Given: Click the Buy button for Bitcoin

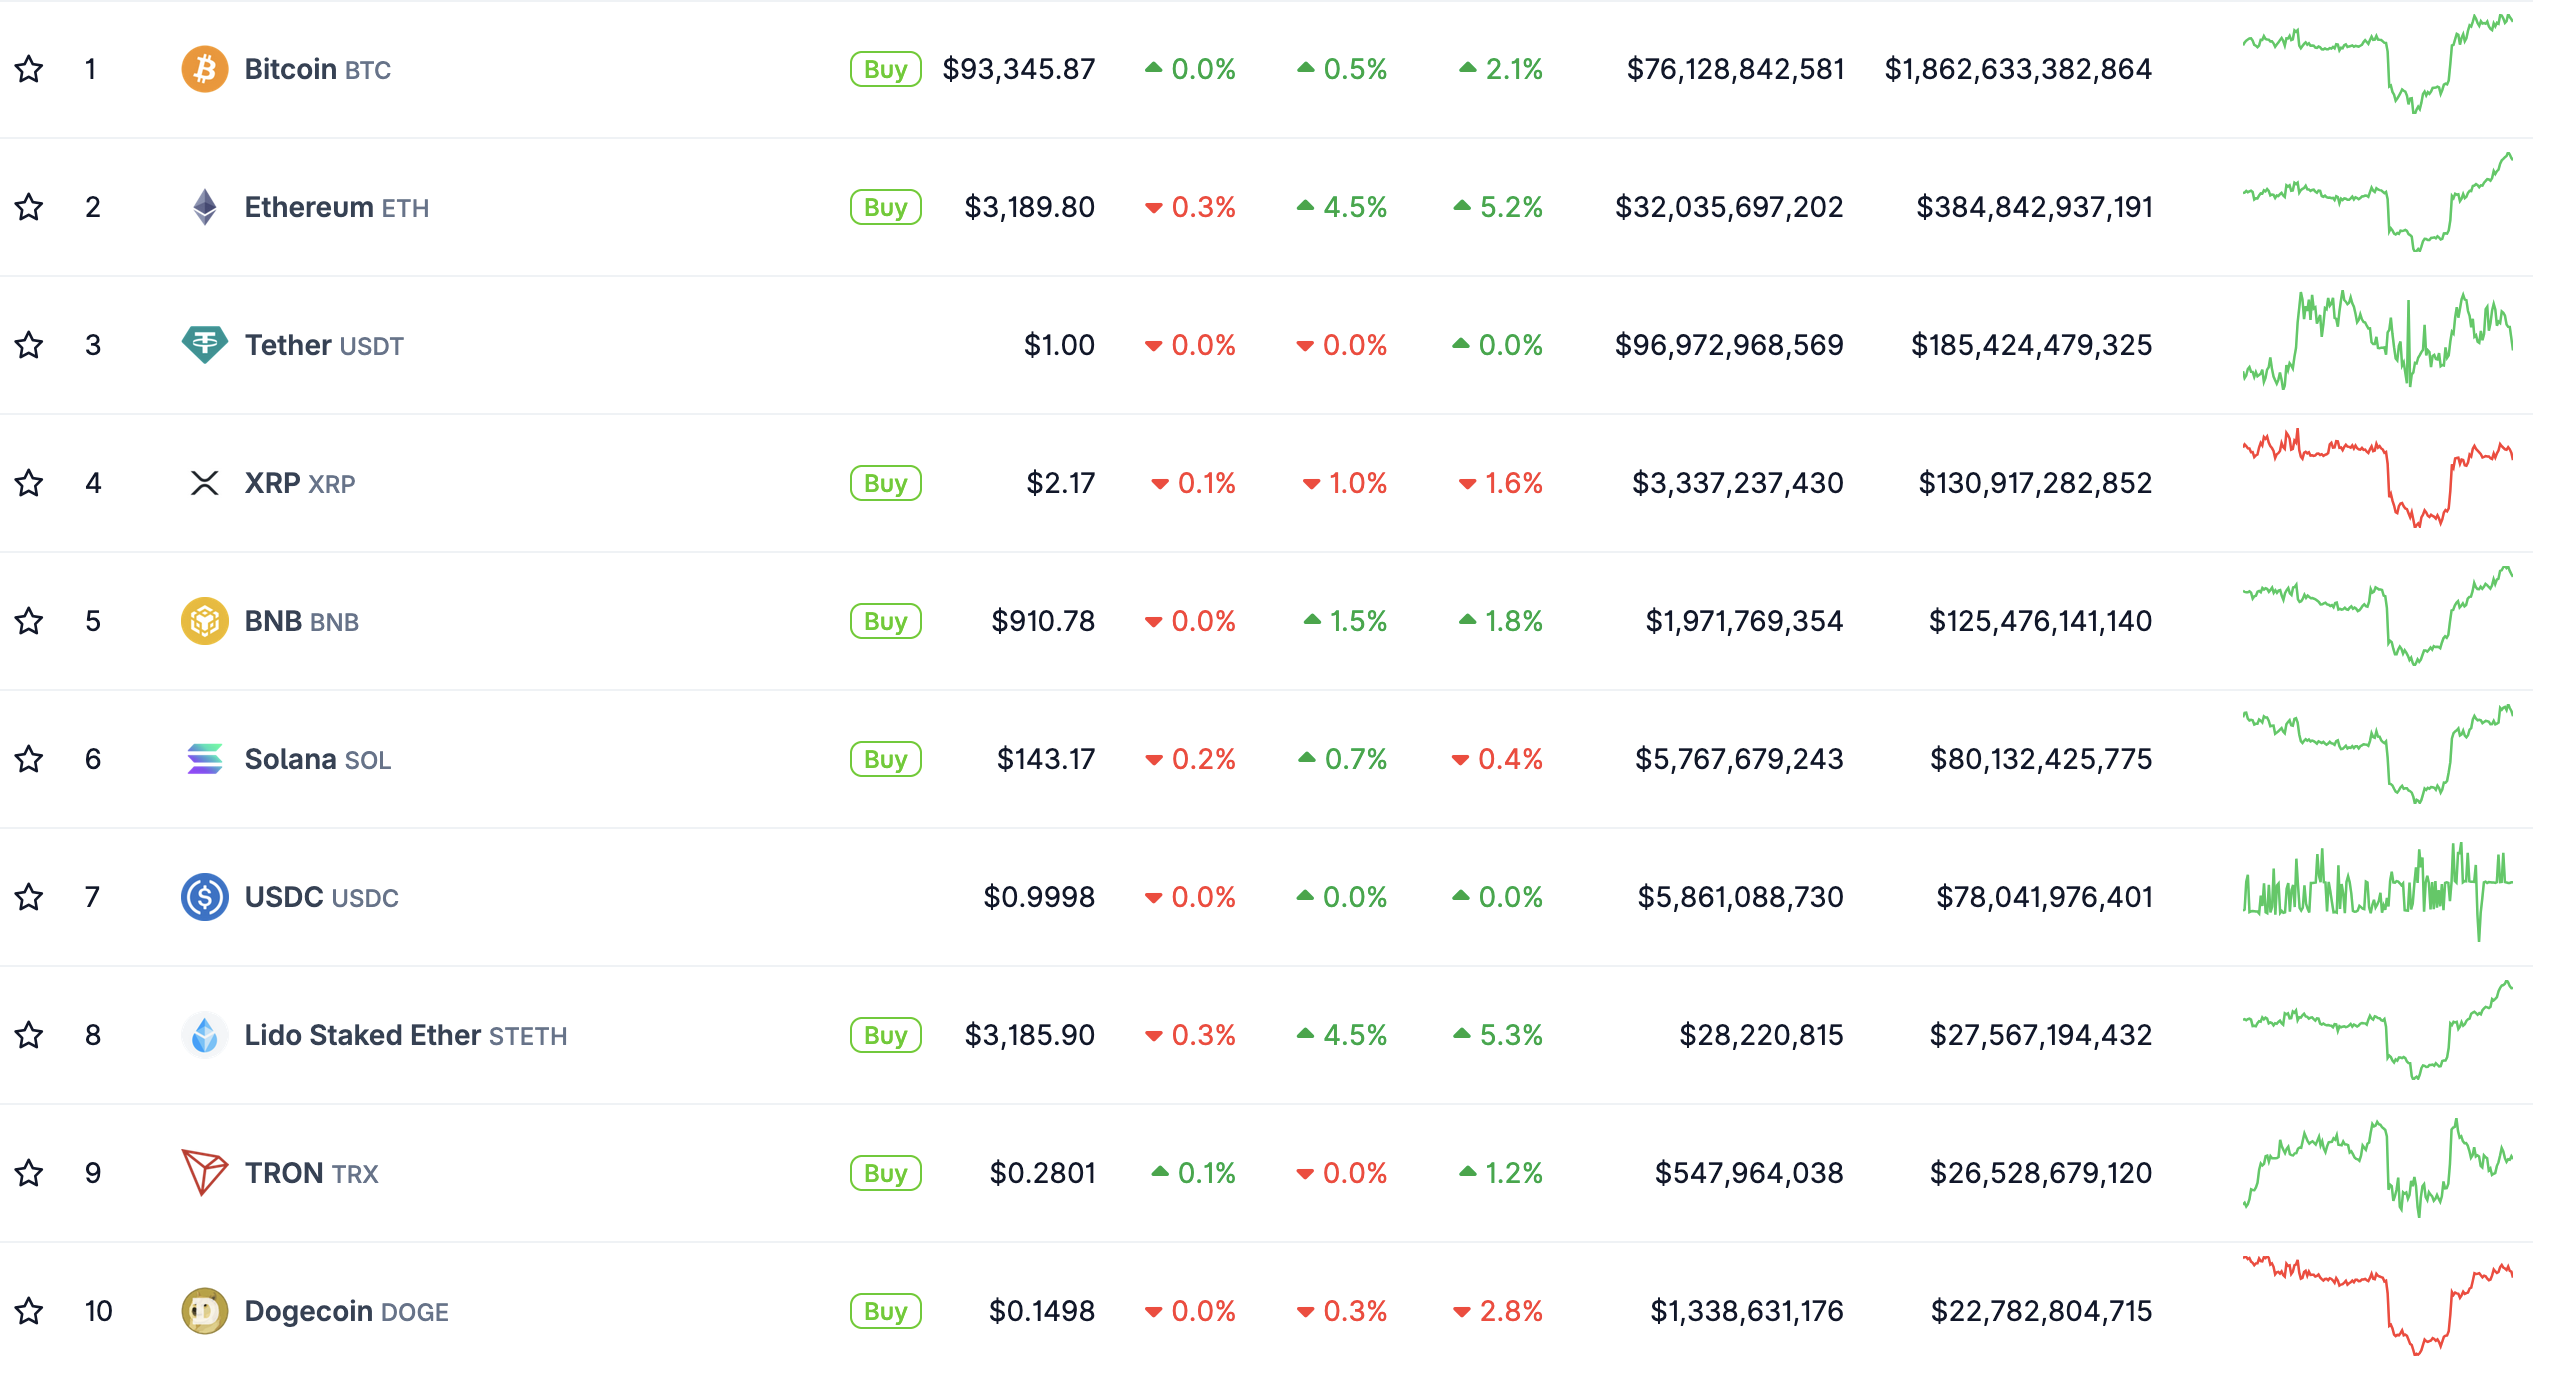Looking at the screenshot, I should [885, 69].
